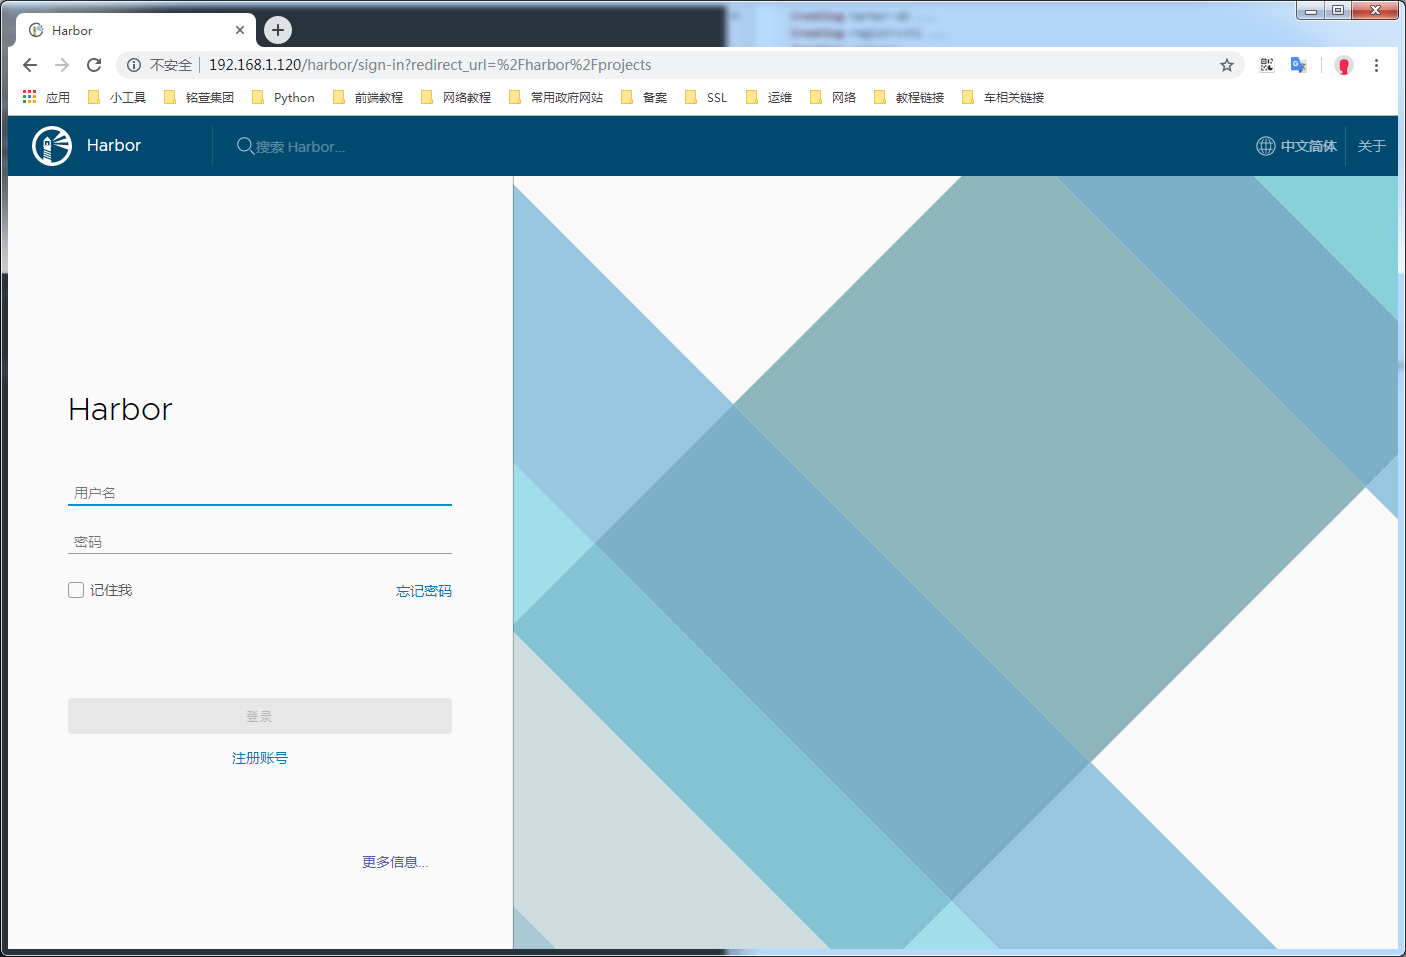Open the 更多信息 more info link
The image size is (1406, 957).
(395, 862)
